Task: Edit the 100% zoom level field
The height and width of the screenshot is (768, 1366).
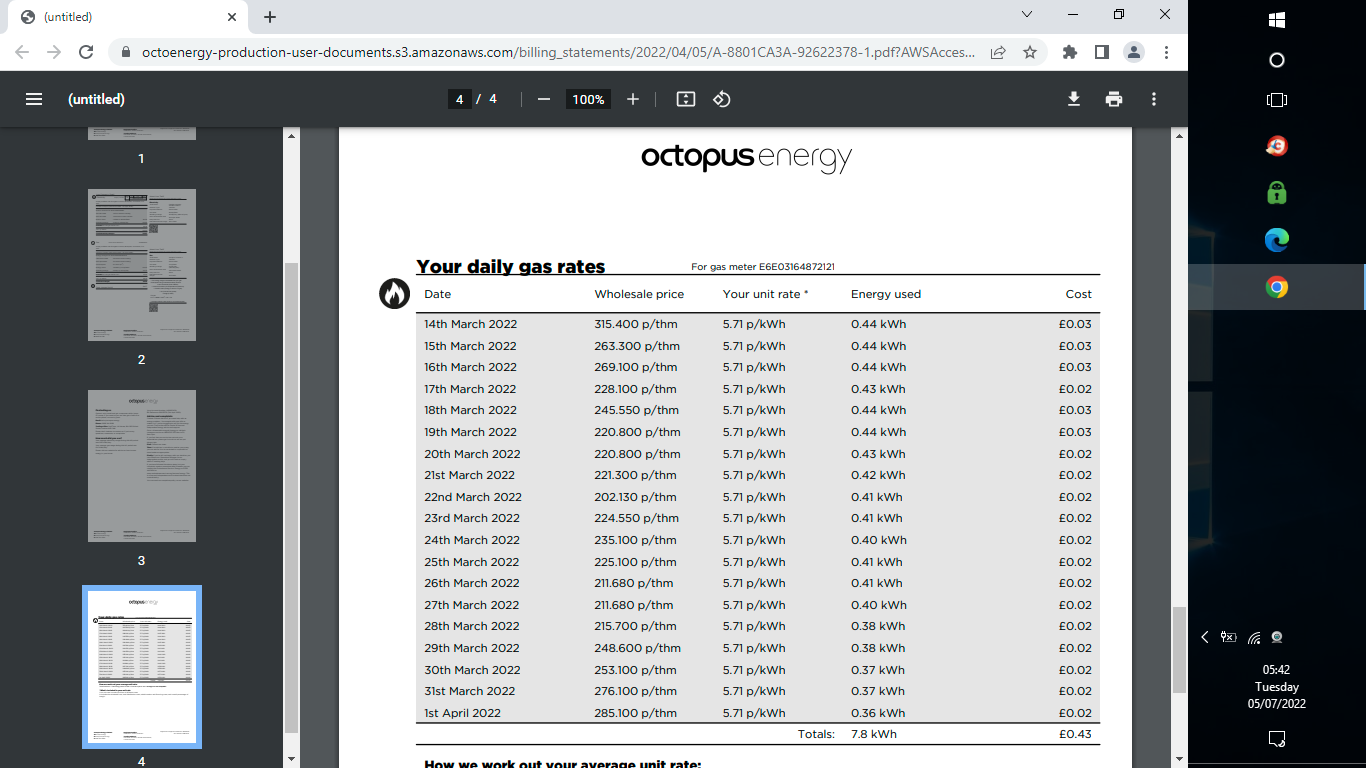Action: coord(588,99)
